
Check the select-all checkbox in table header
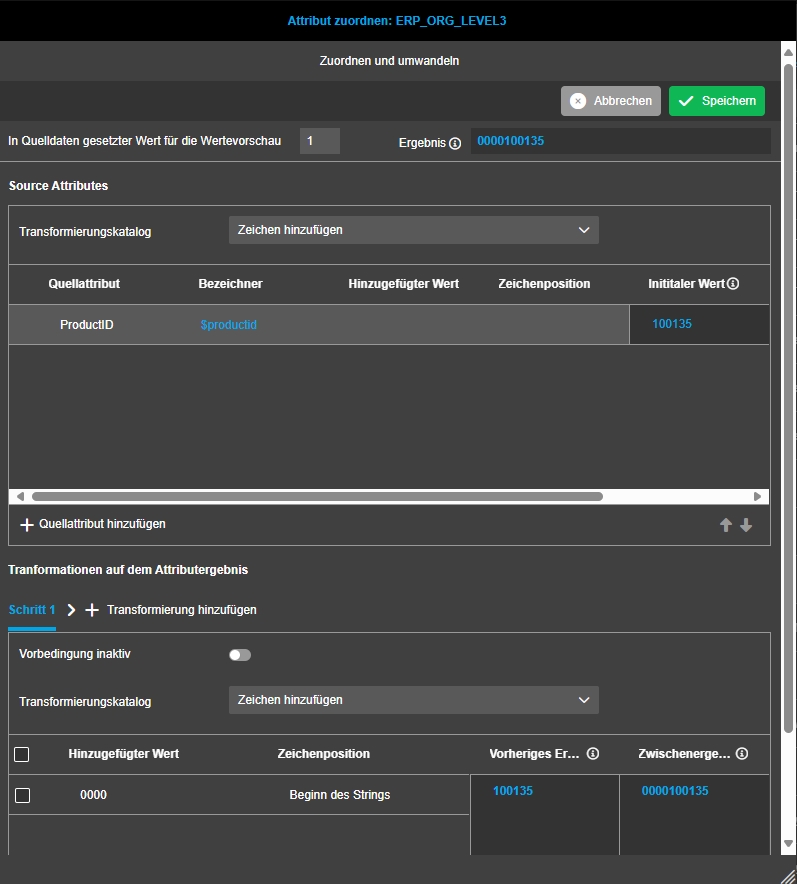tap(22, 755)
